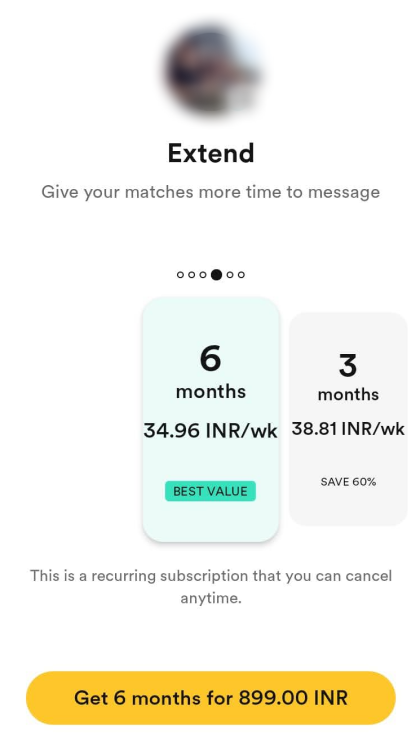
Task: Click the BEST VALUE badge
Action: coord(210,491)
